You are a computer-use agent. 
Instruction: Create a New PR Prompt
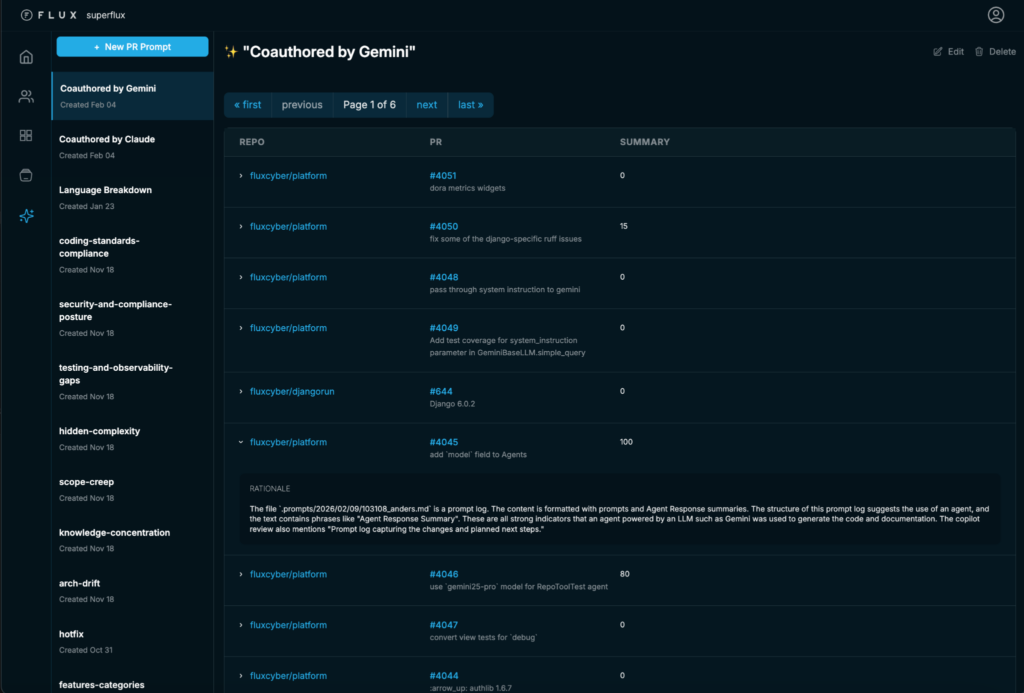133,46
